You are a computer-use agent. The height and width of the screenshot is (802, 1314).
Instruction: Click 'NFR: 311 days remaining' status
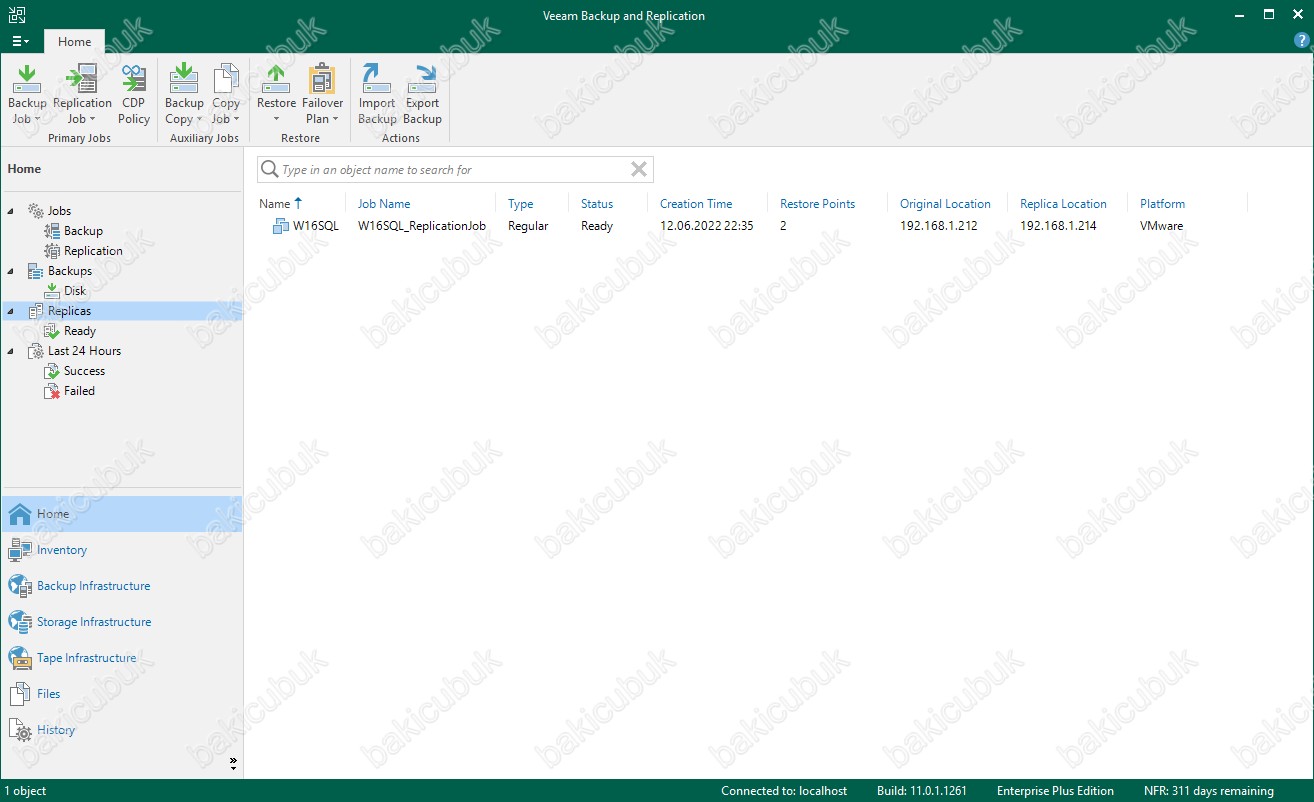coord(1209,791)
